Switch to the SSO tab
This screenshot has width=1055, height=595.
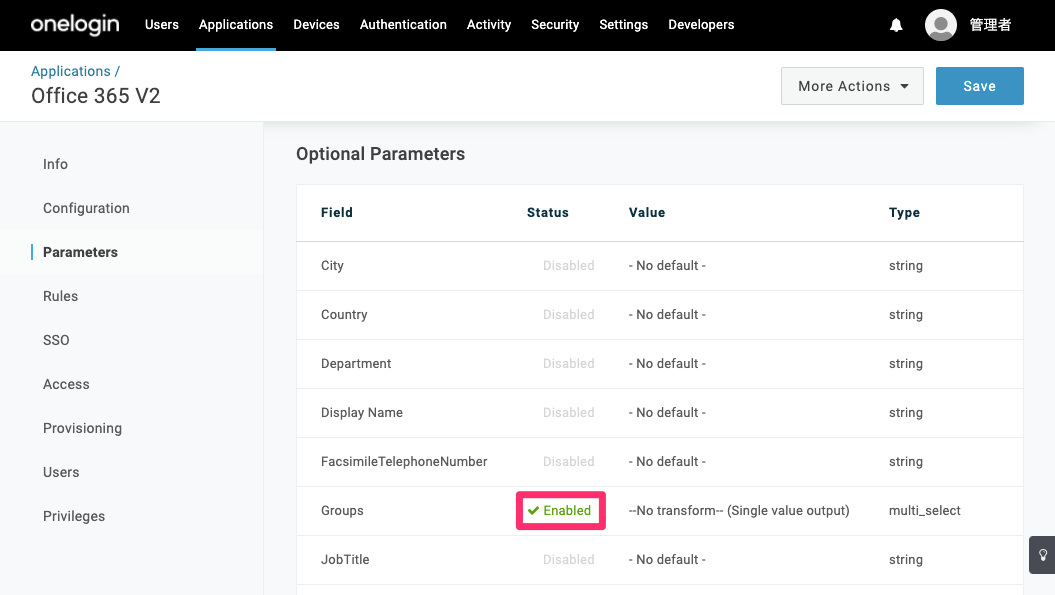56,340
